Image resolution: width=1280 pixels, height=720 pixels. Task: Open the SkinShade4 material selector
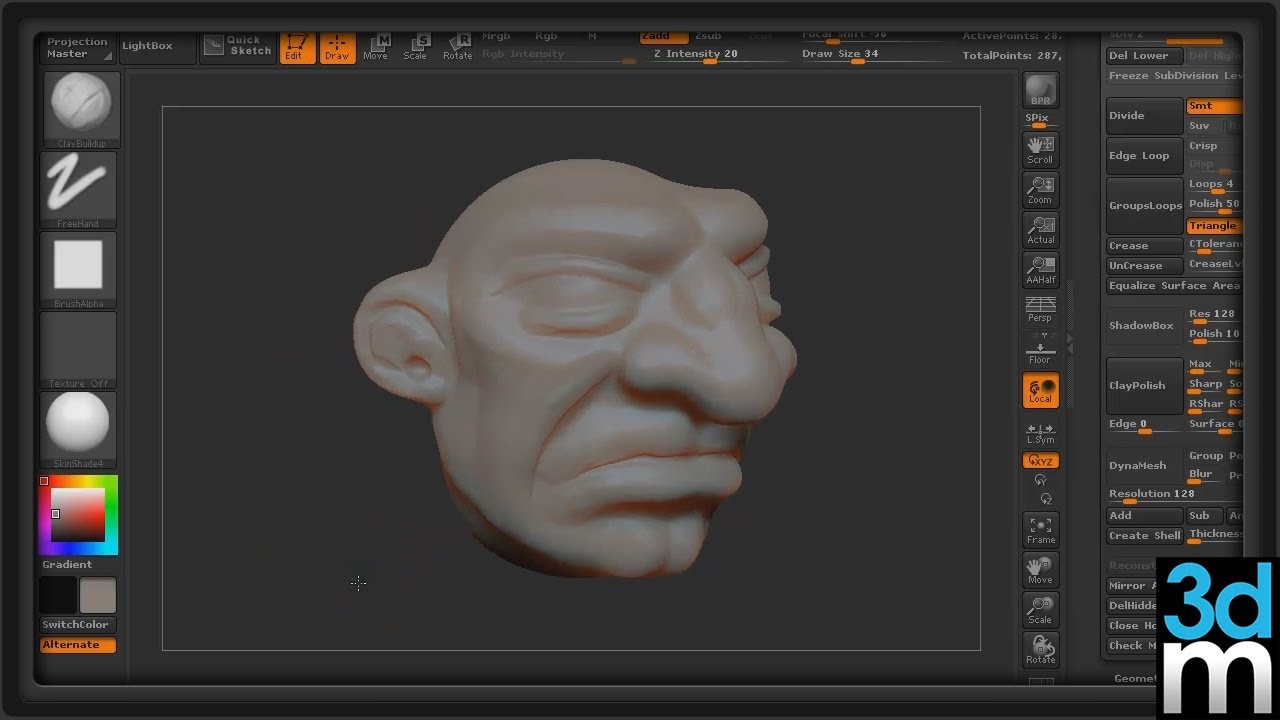78,430
